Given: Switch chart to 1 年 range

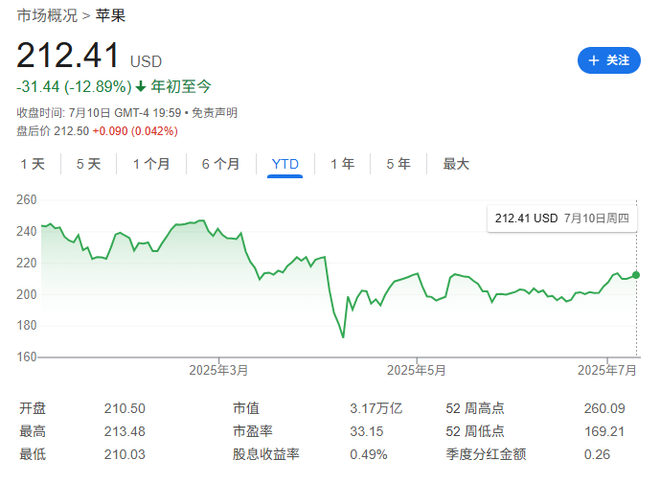Looking at the screenshot, I should (x=342, y=164).
